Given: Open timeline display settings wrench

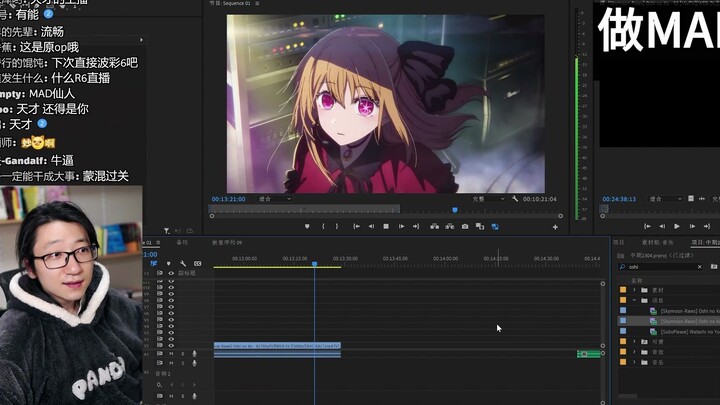Looking at the screenshot, I should tap(183, 264).
